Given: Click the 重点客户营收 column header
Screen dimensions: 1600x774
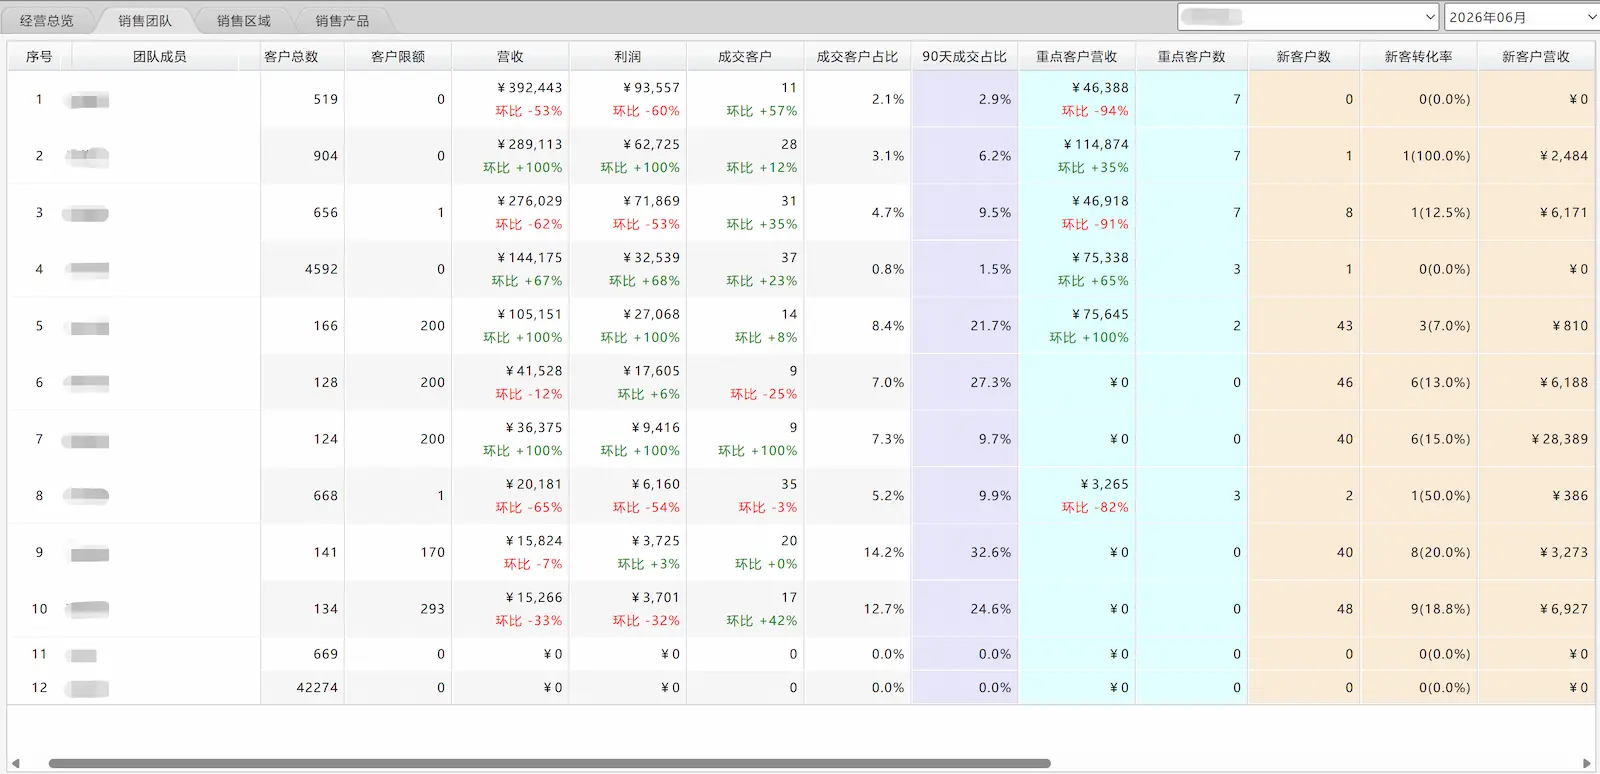Looking at the screenshot, I should point(1077,57).
